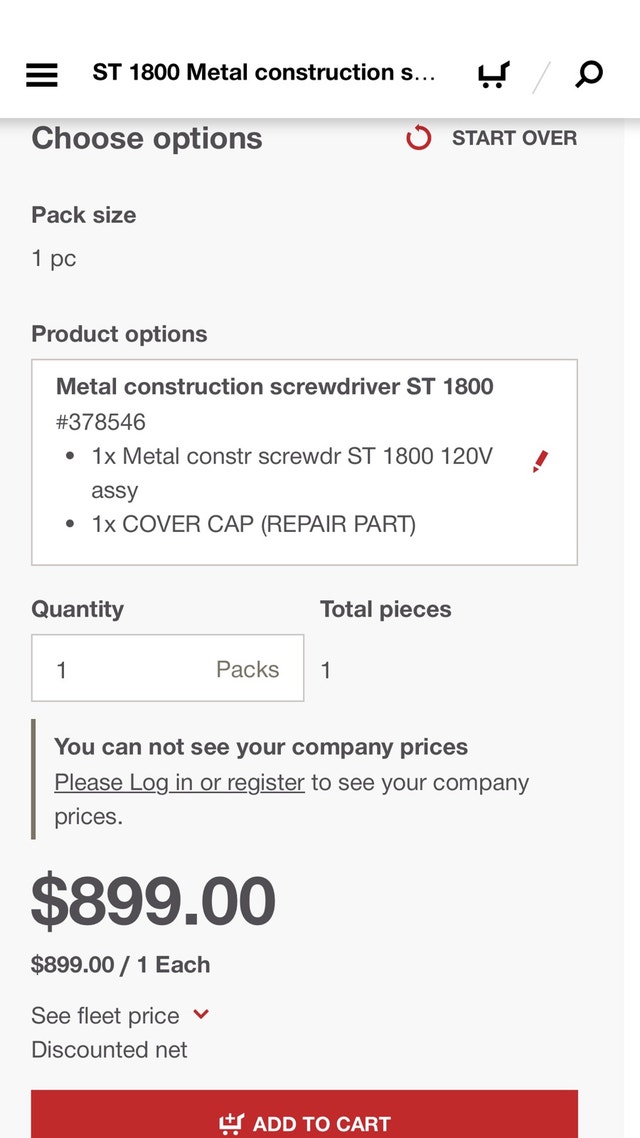The height and width of the screenshot is (1138, 640).
Task: Edit product options with the pencil icon
Action: 540,461
